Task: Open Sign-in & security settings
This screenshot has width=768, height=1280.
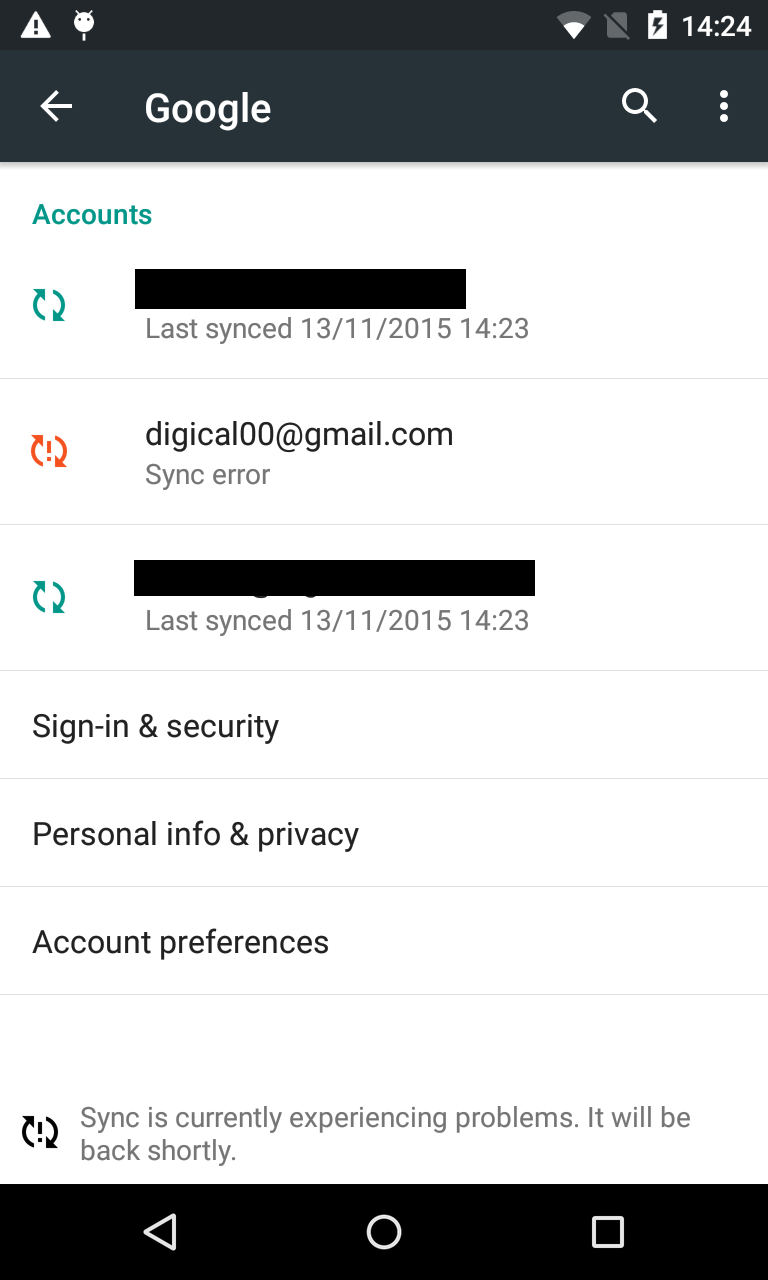Action: pyautogui.click(x=156, y=726)
